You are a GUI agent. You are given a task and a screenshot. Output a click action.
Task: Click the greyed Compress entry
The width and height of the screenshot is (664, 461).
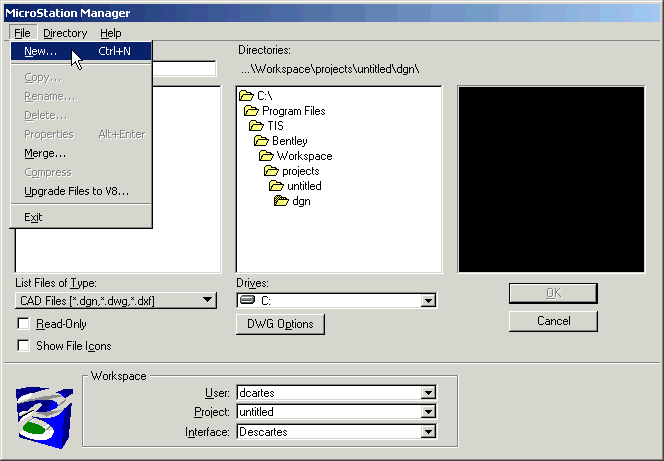[x=81, y=172]
